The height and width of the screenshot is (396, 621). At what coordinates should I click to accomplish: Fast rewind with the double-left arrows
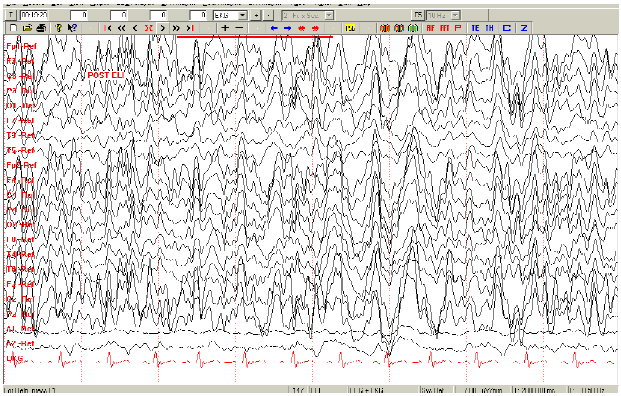[x=121, y=28]
